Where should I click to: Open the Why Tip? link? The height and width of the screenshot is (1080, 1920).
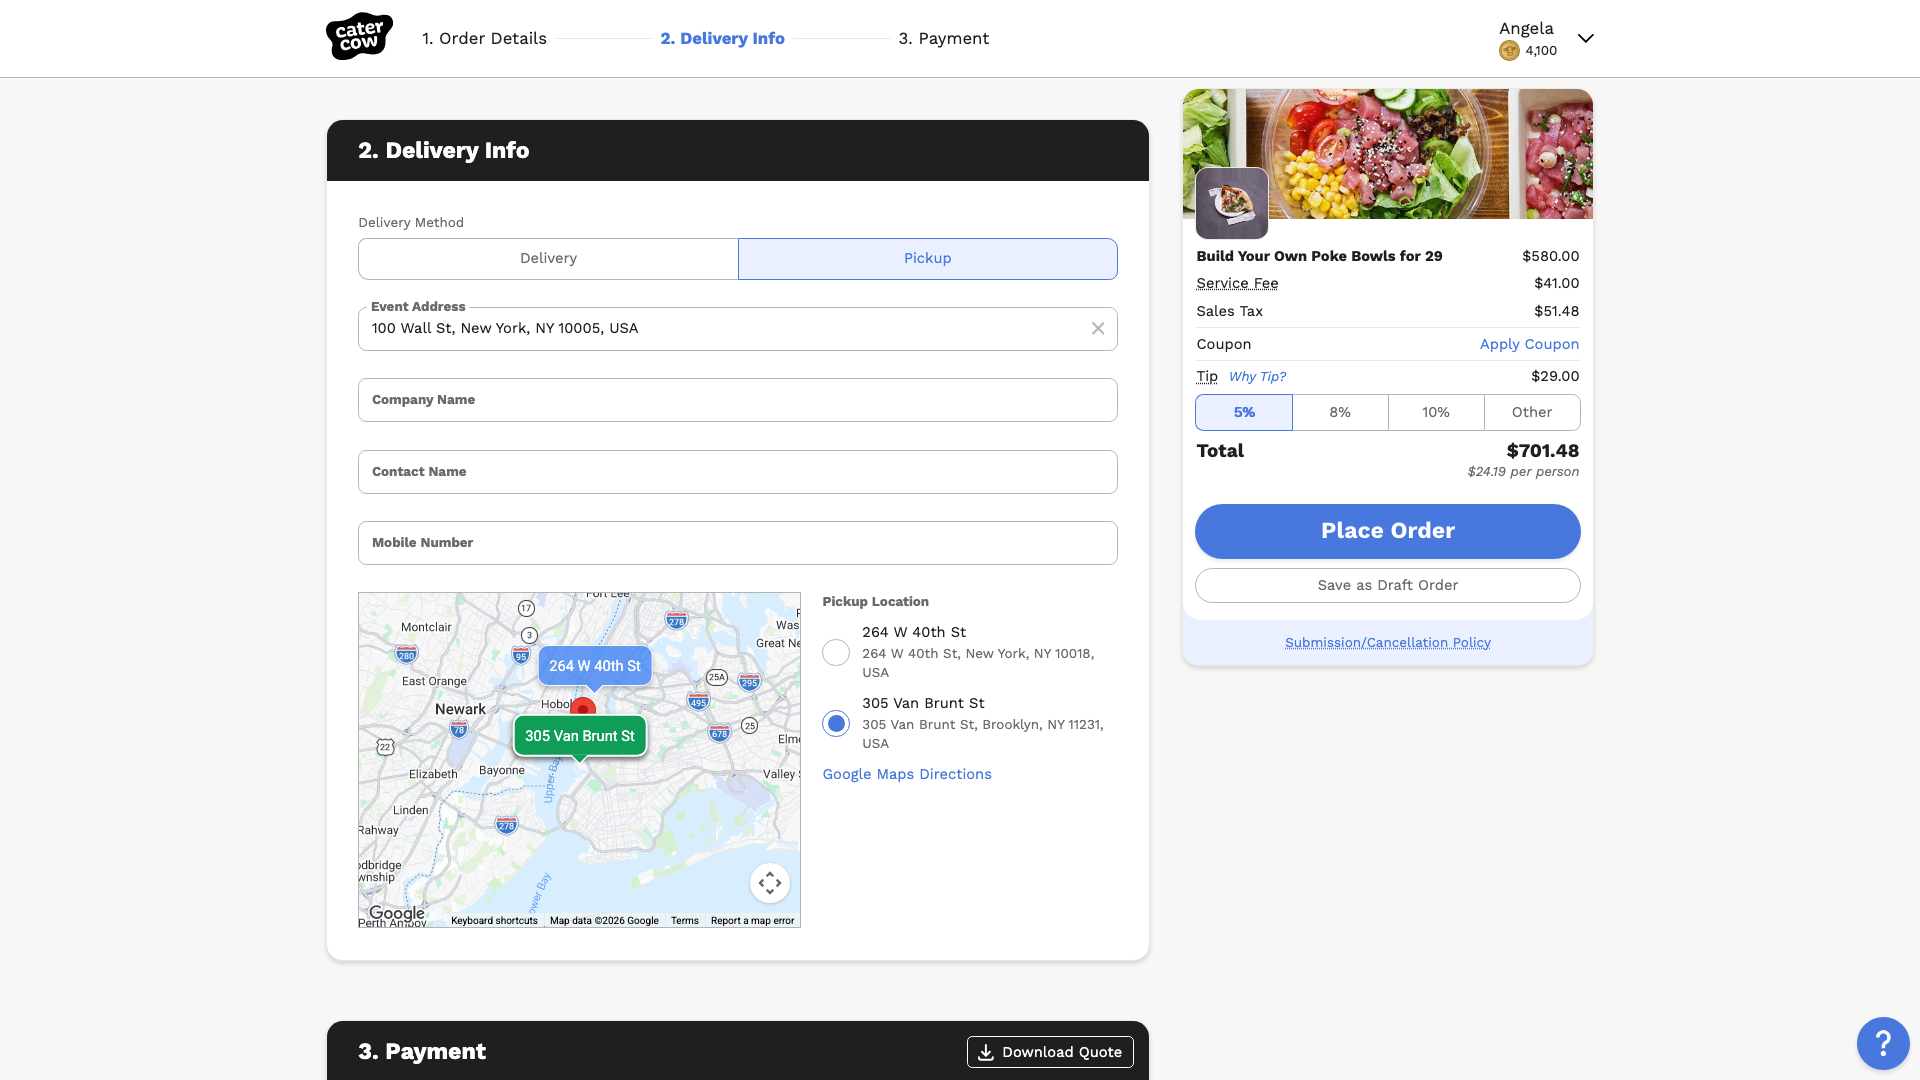click(x=1257, y=377)
